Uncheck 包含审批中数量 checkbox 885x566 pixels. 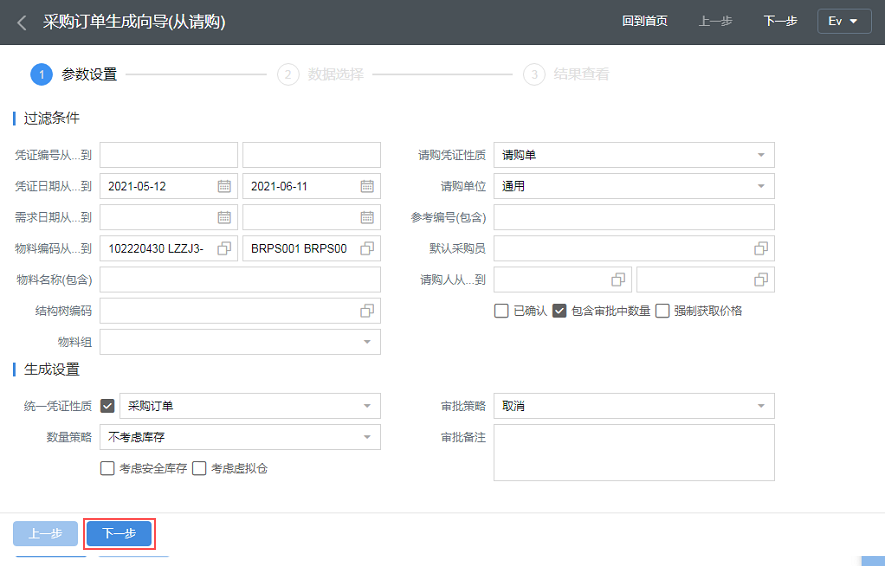point(559,311)
